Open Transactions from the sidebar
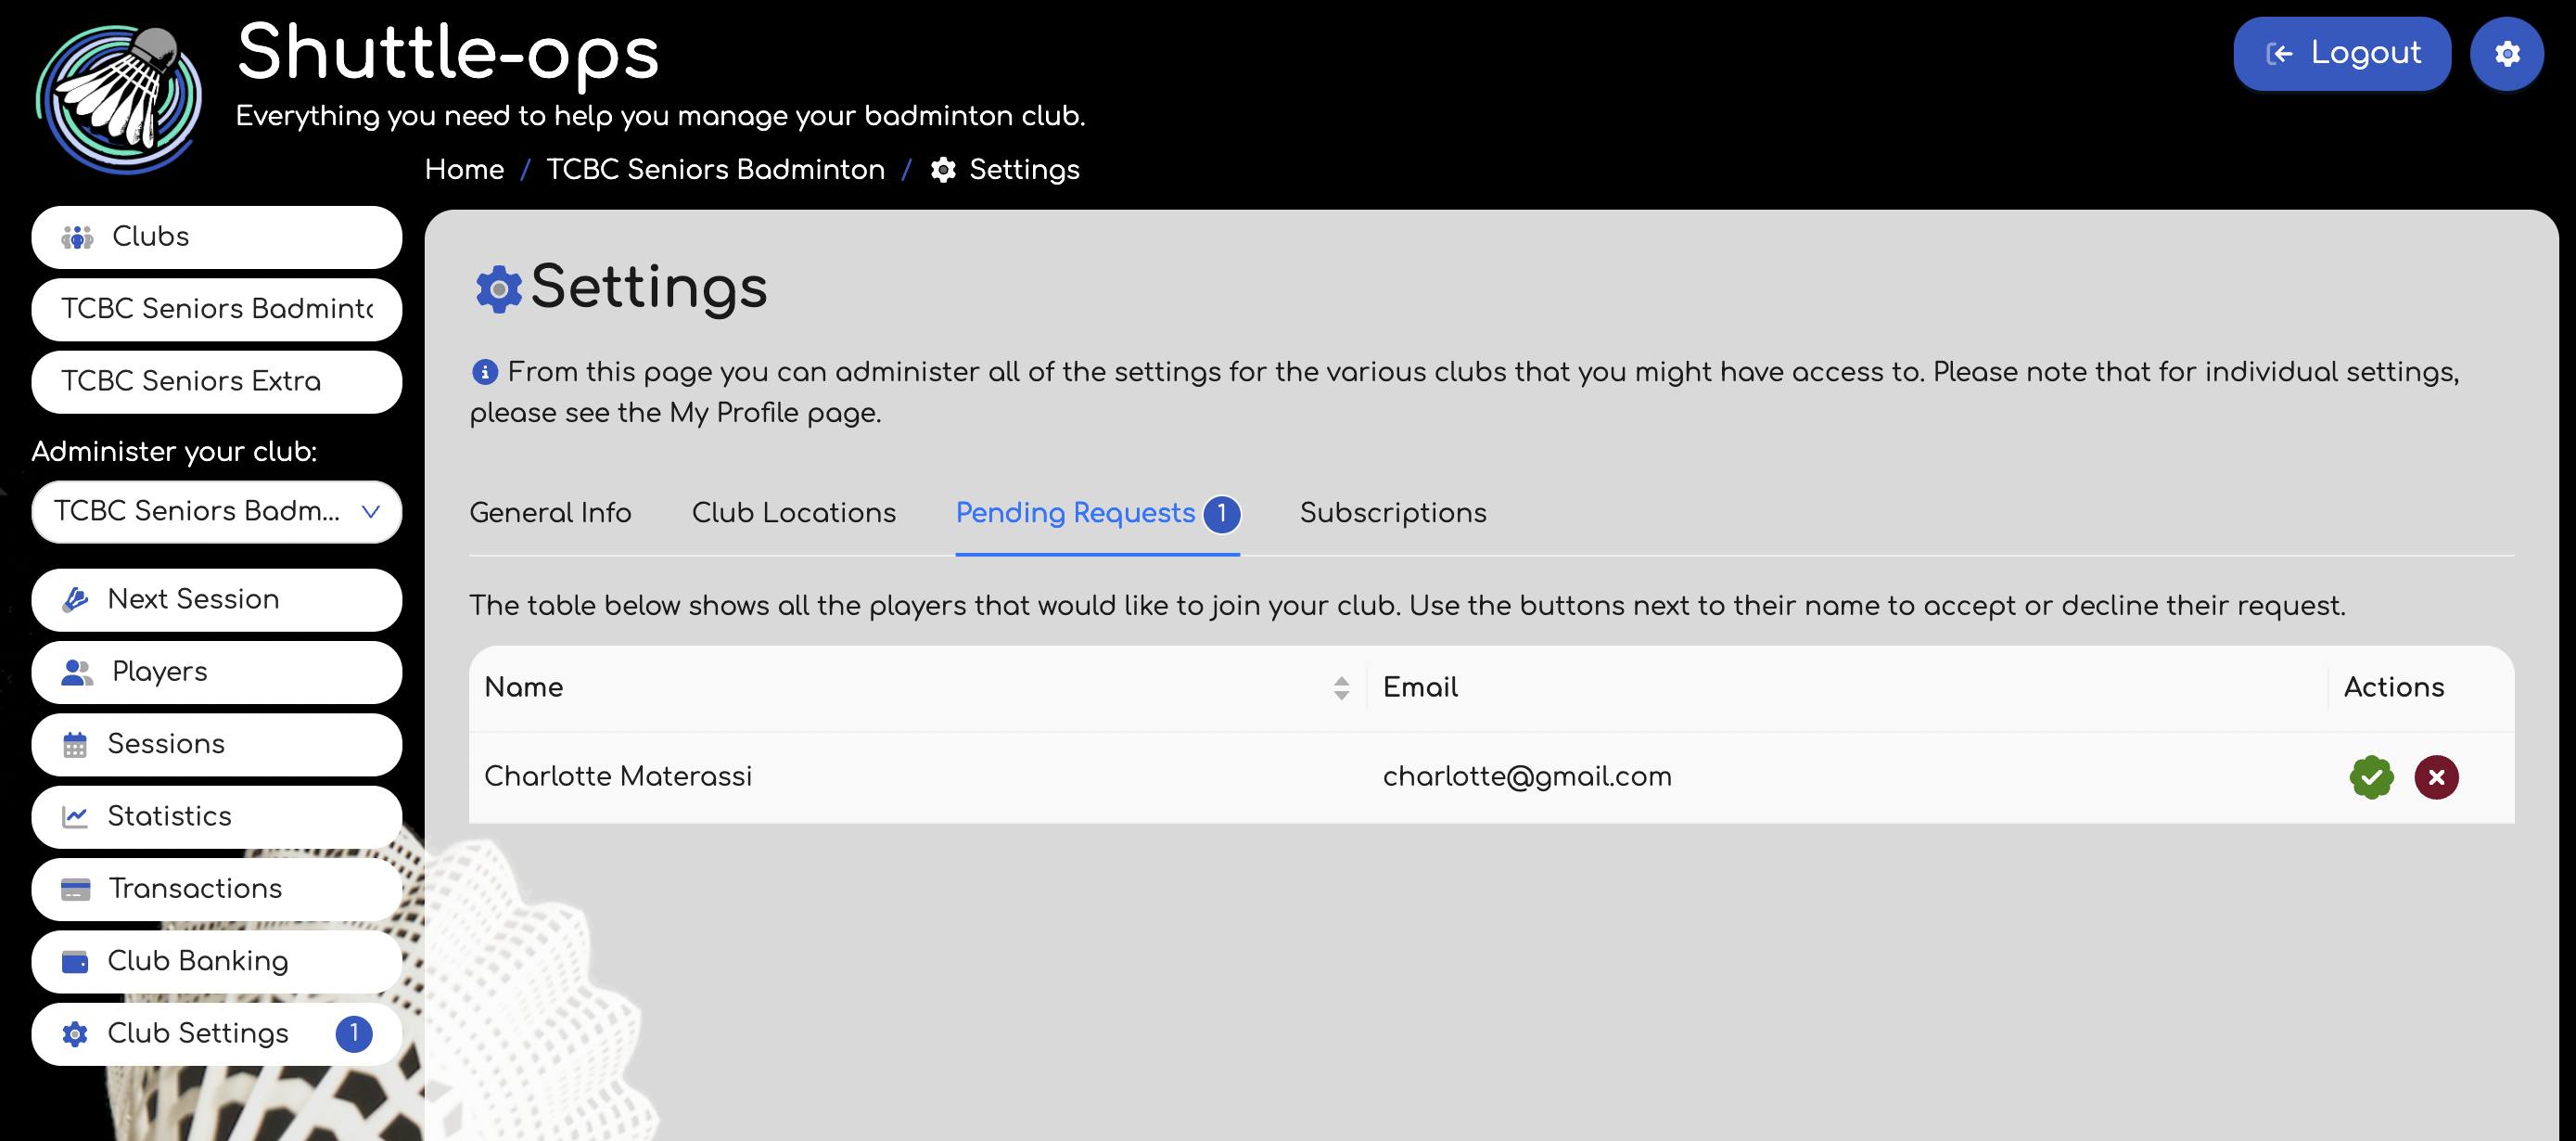 click(x=216, y=888)
